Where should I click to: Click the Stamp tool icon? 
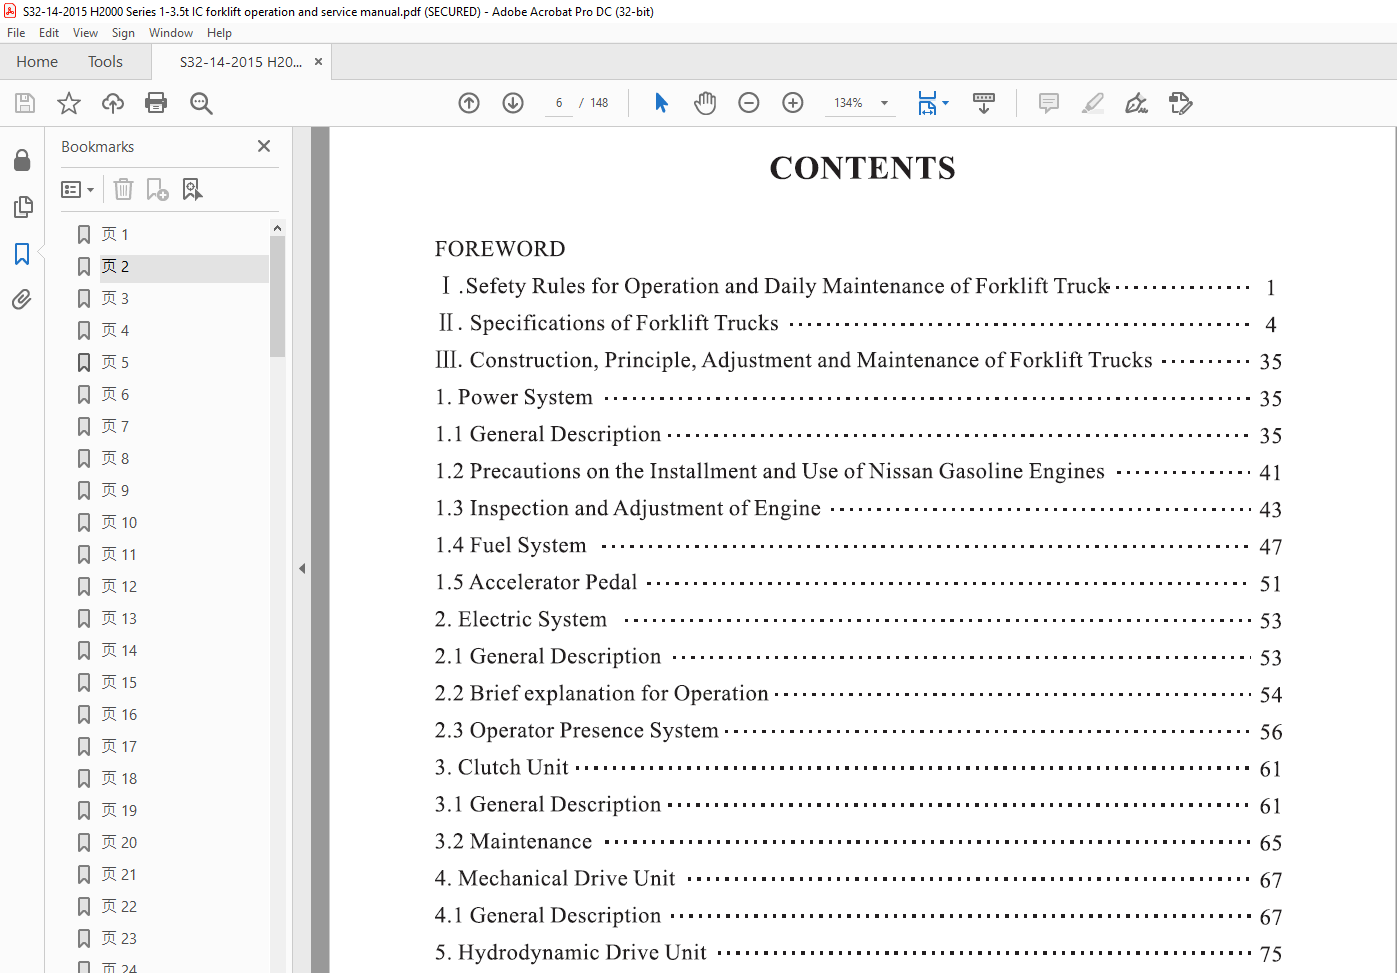tap(1181, 103)
